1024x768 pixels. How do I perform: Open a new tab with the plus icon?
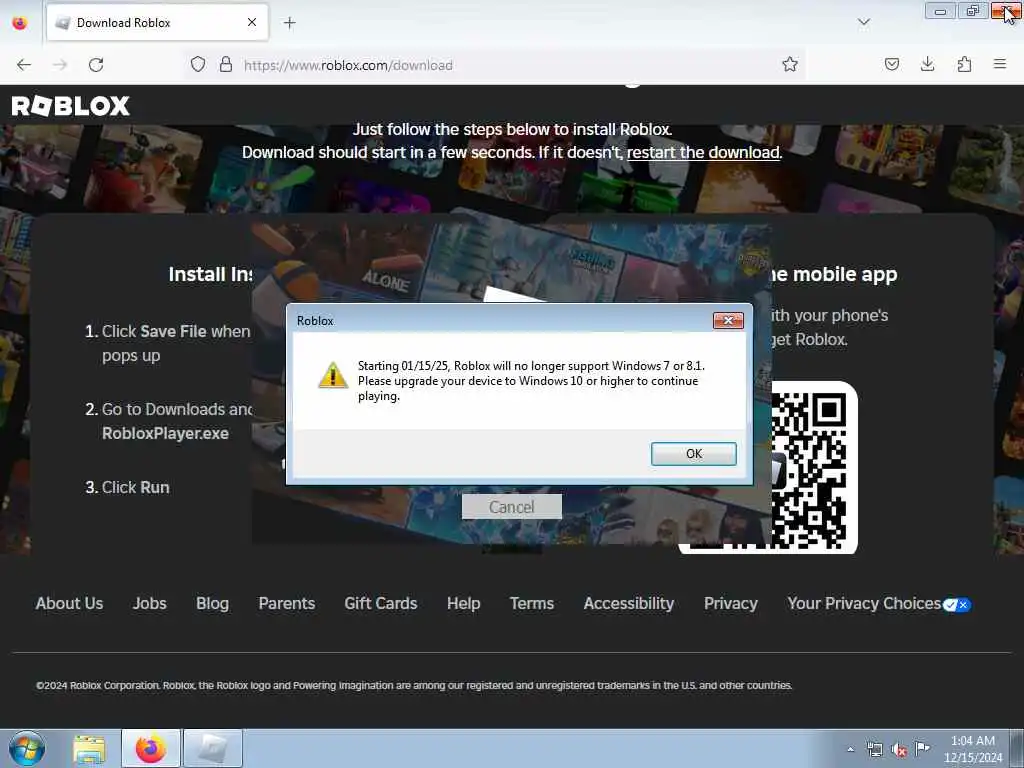[x=289, y=23]
